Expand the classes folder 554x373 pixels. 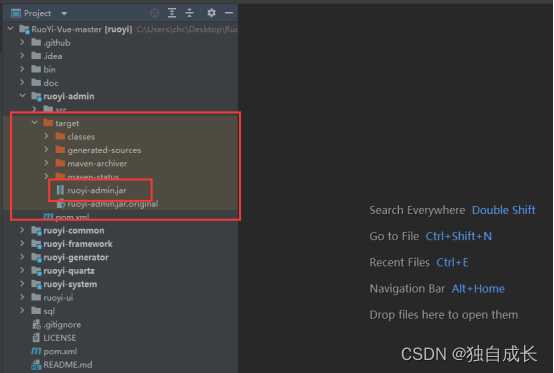click(x=46, y=136)
